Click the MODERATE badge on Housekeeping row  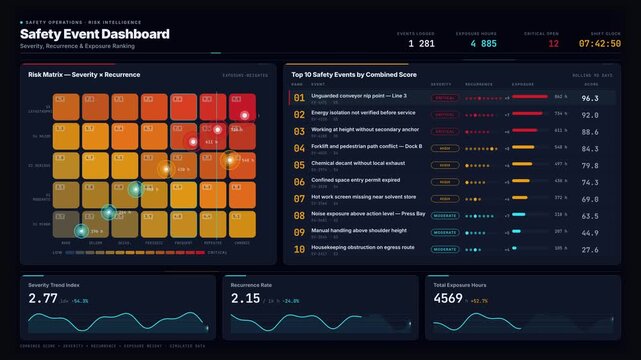click(x=445, y=249)
